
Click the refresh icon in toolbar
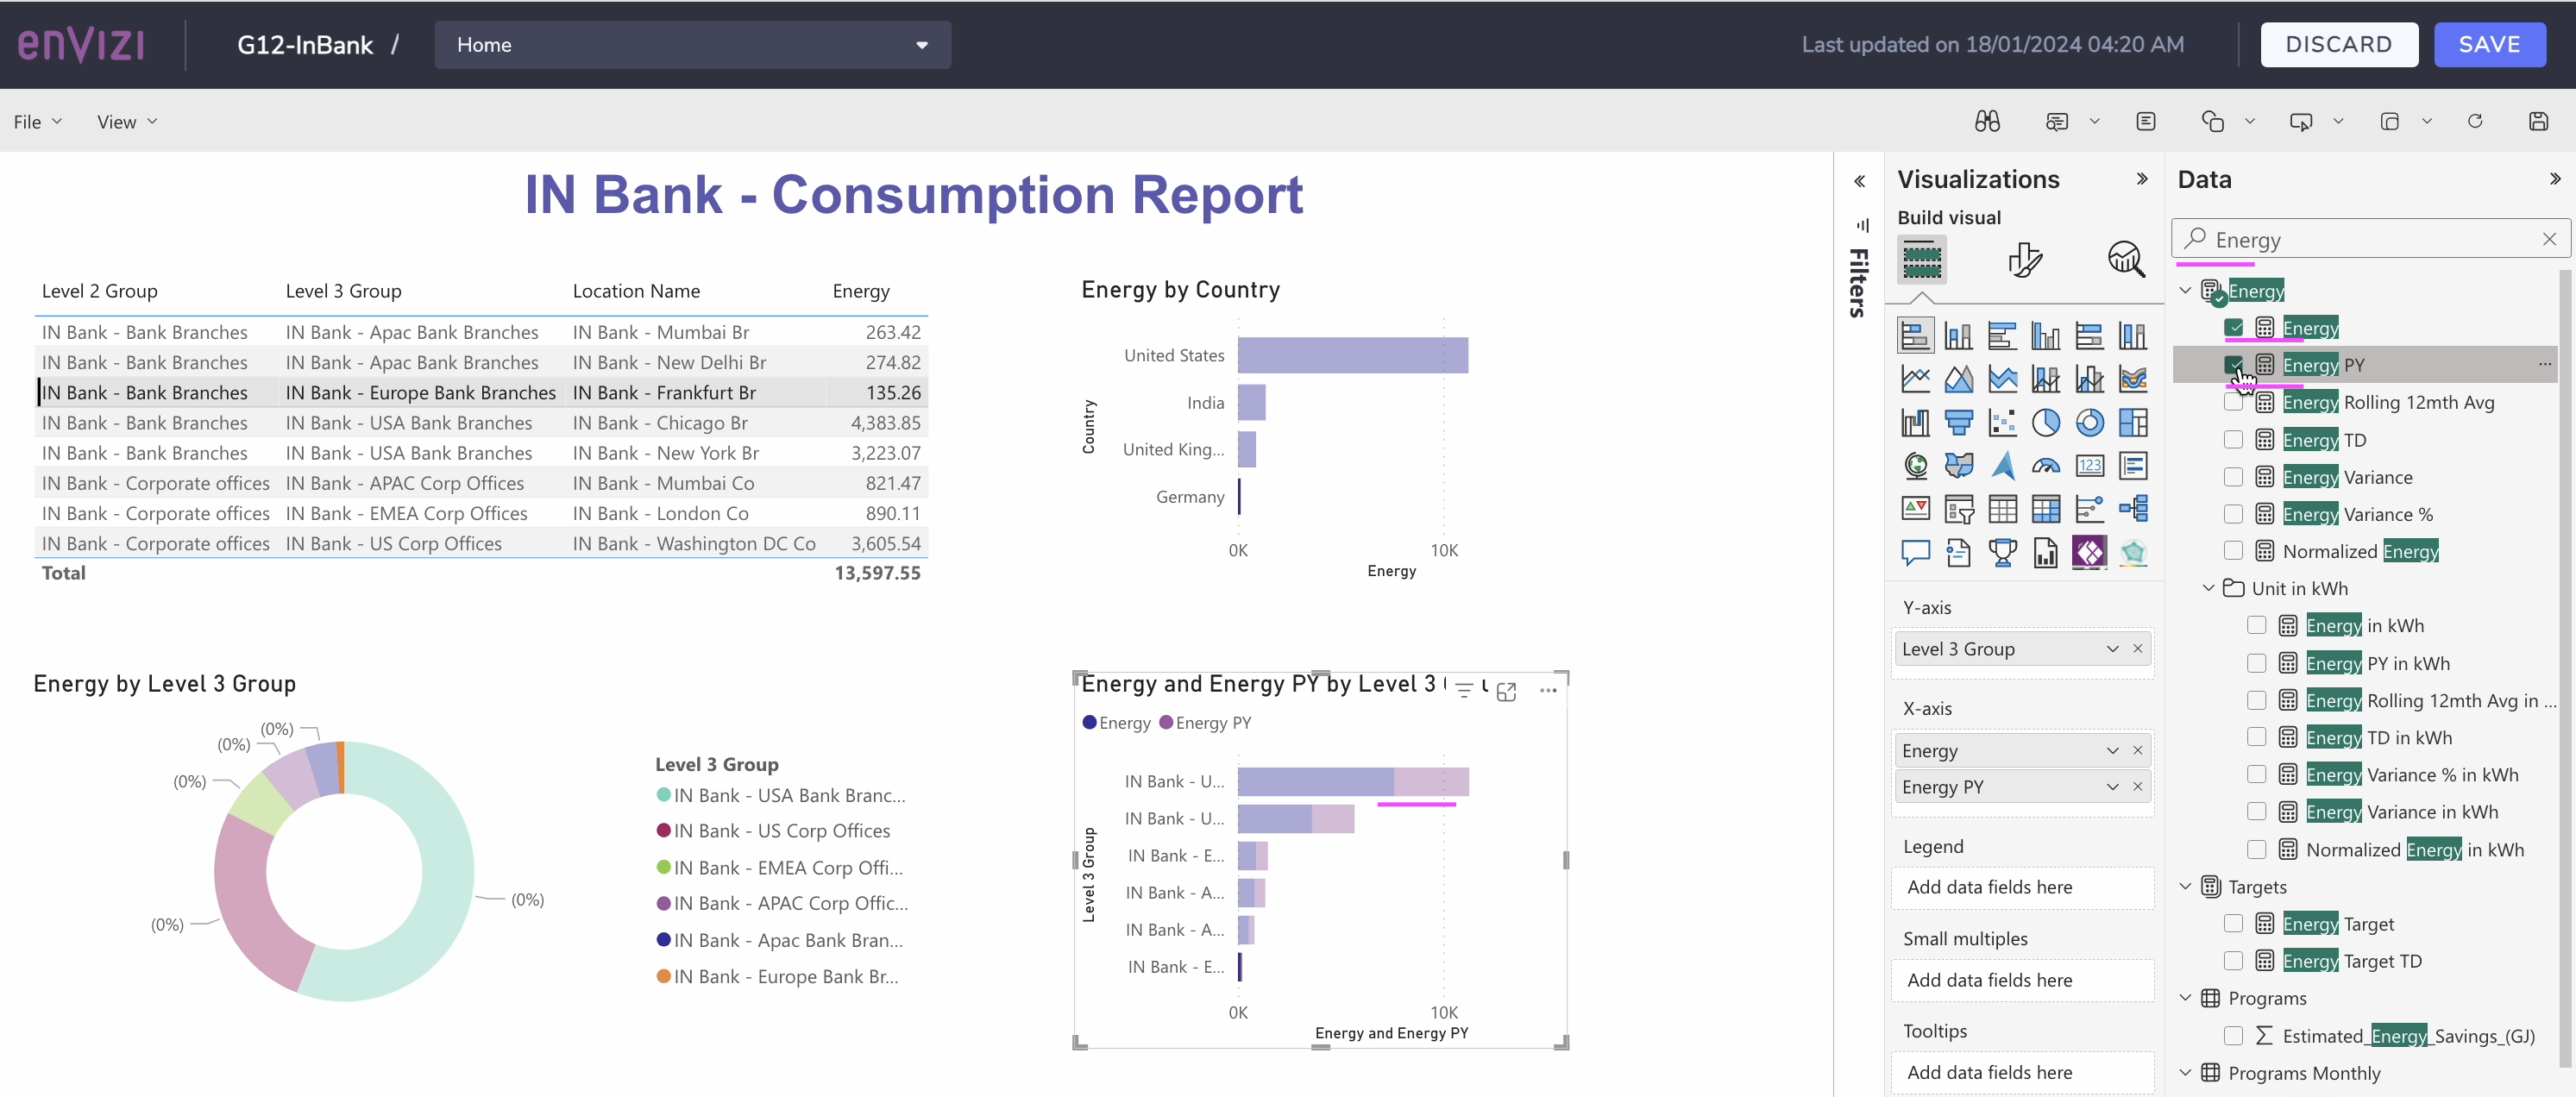pos(2475,121)
